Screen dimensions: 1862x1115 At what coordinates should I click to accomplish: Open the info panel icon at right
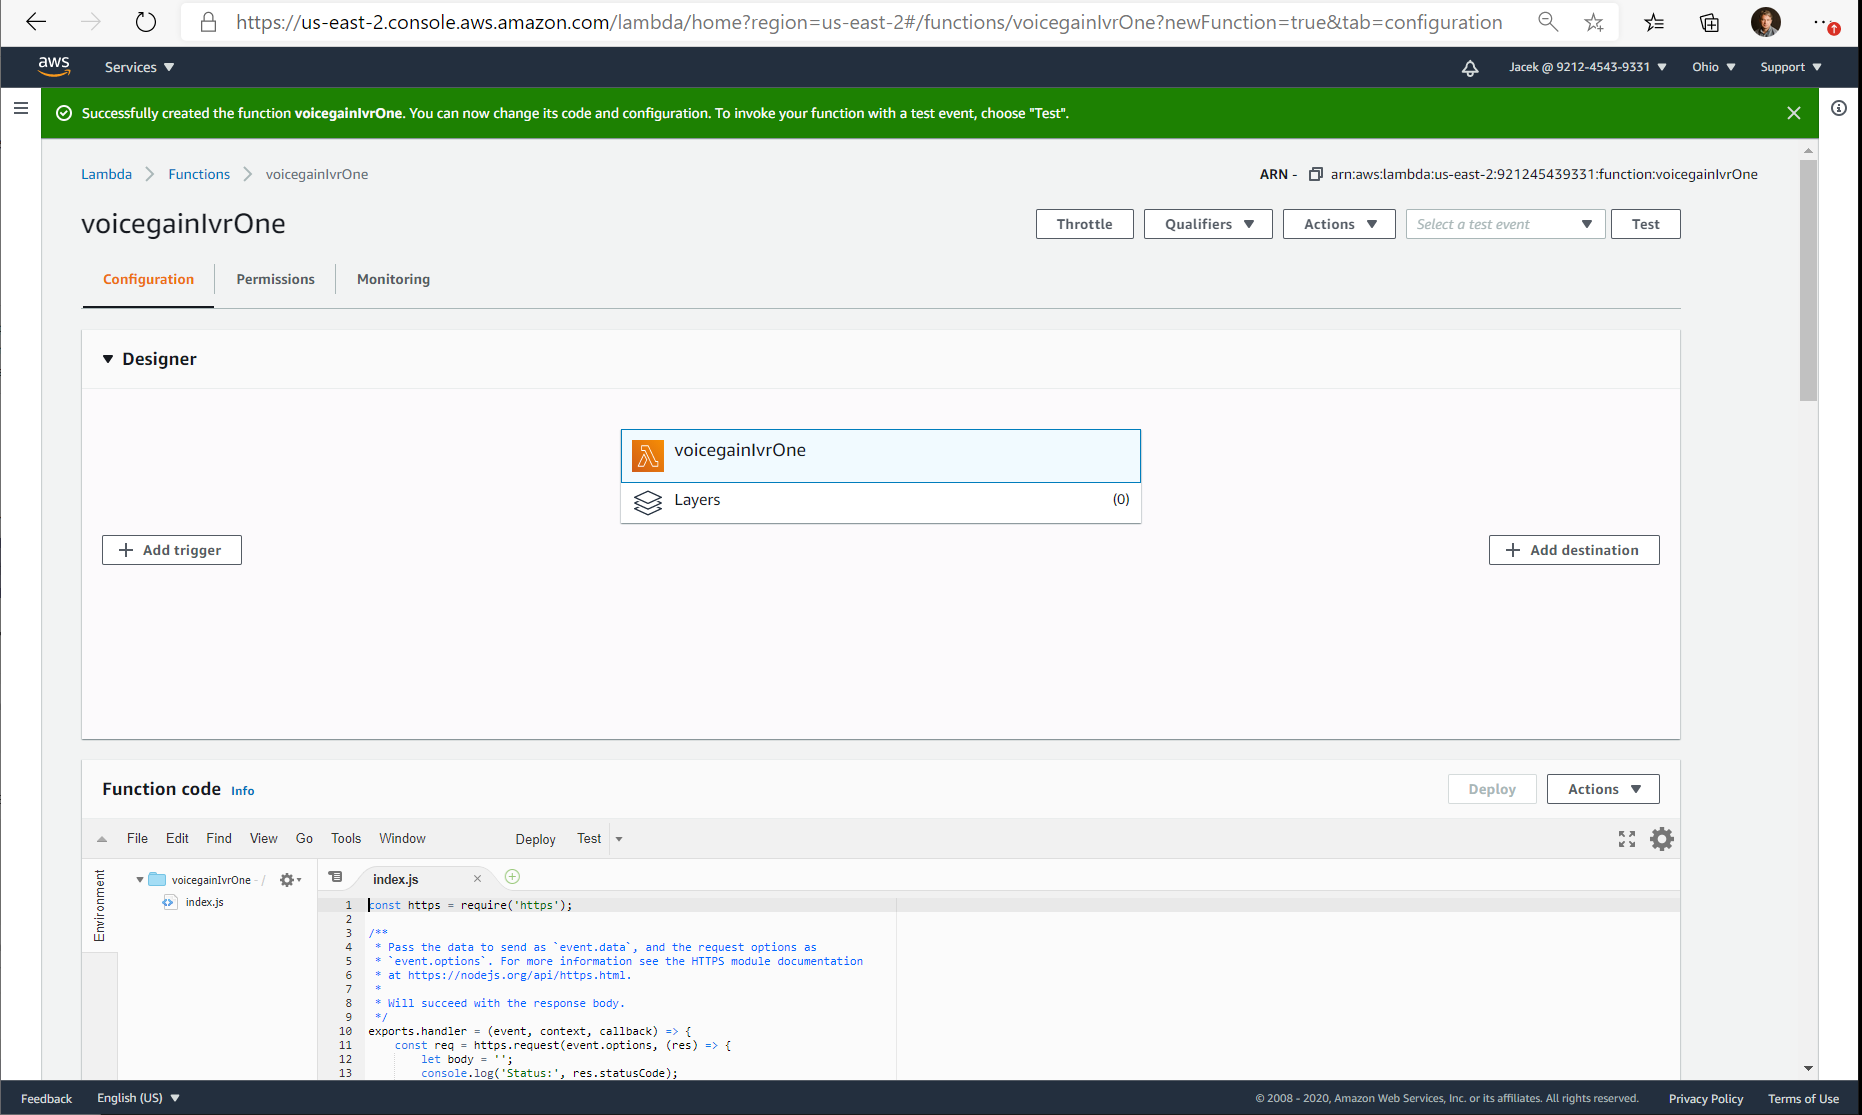[x=1839, y=108]
